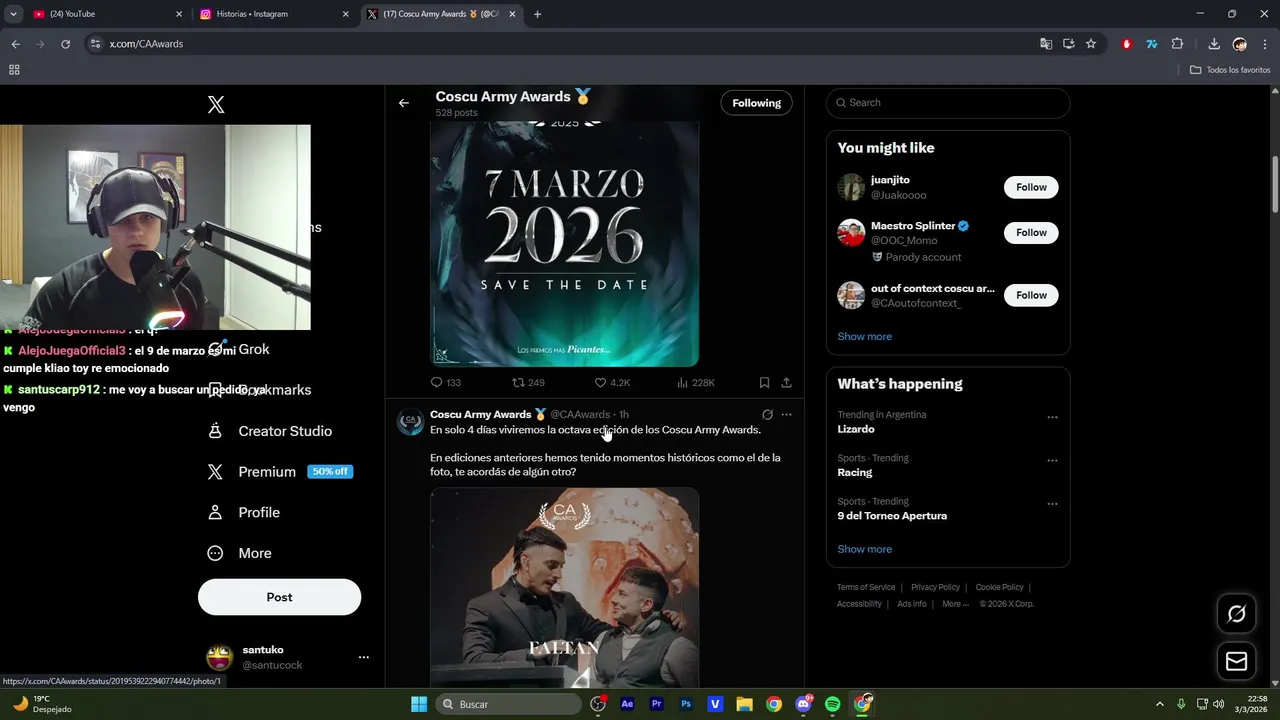Follow Maestro Splinter
Screen dimensions: 1280x720
click(1031, 233)
